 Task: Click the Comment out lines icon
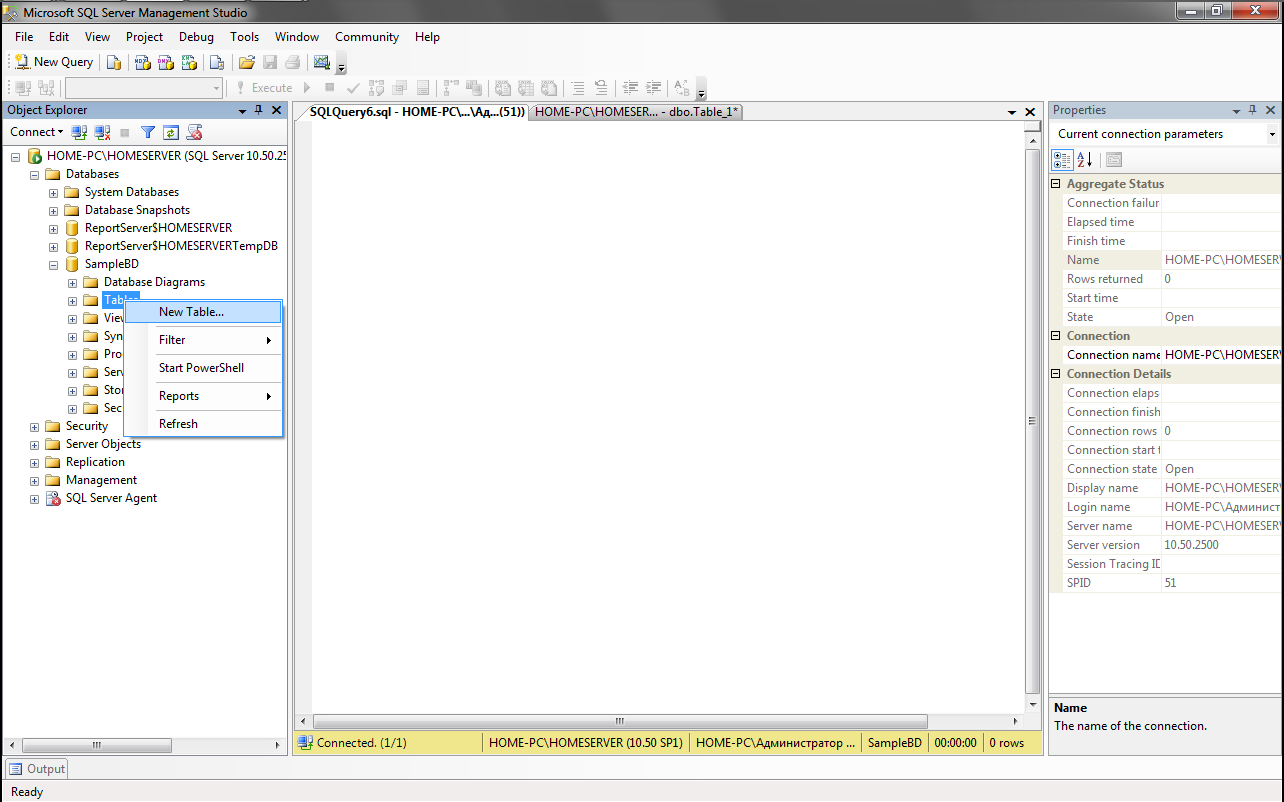pyautogui.click(x=577, y=88)
